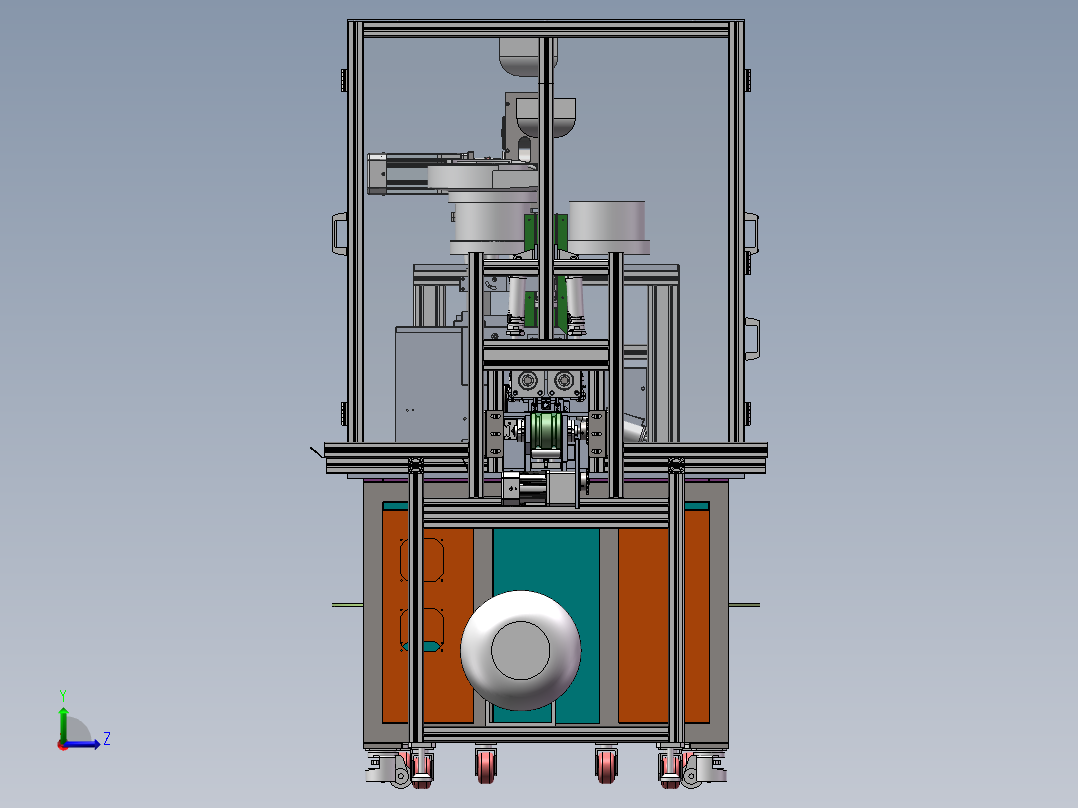1078x808 pixels.
Task: Select the large white domed disc on the cabinet
Action: coord(520,651)
